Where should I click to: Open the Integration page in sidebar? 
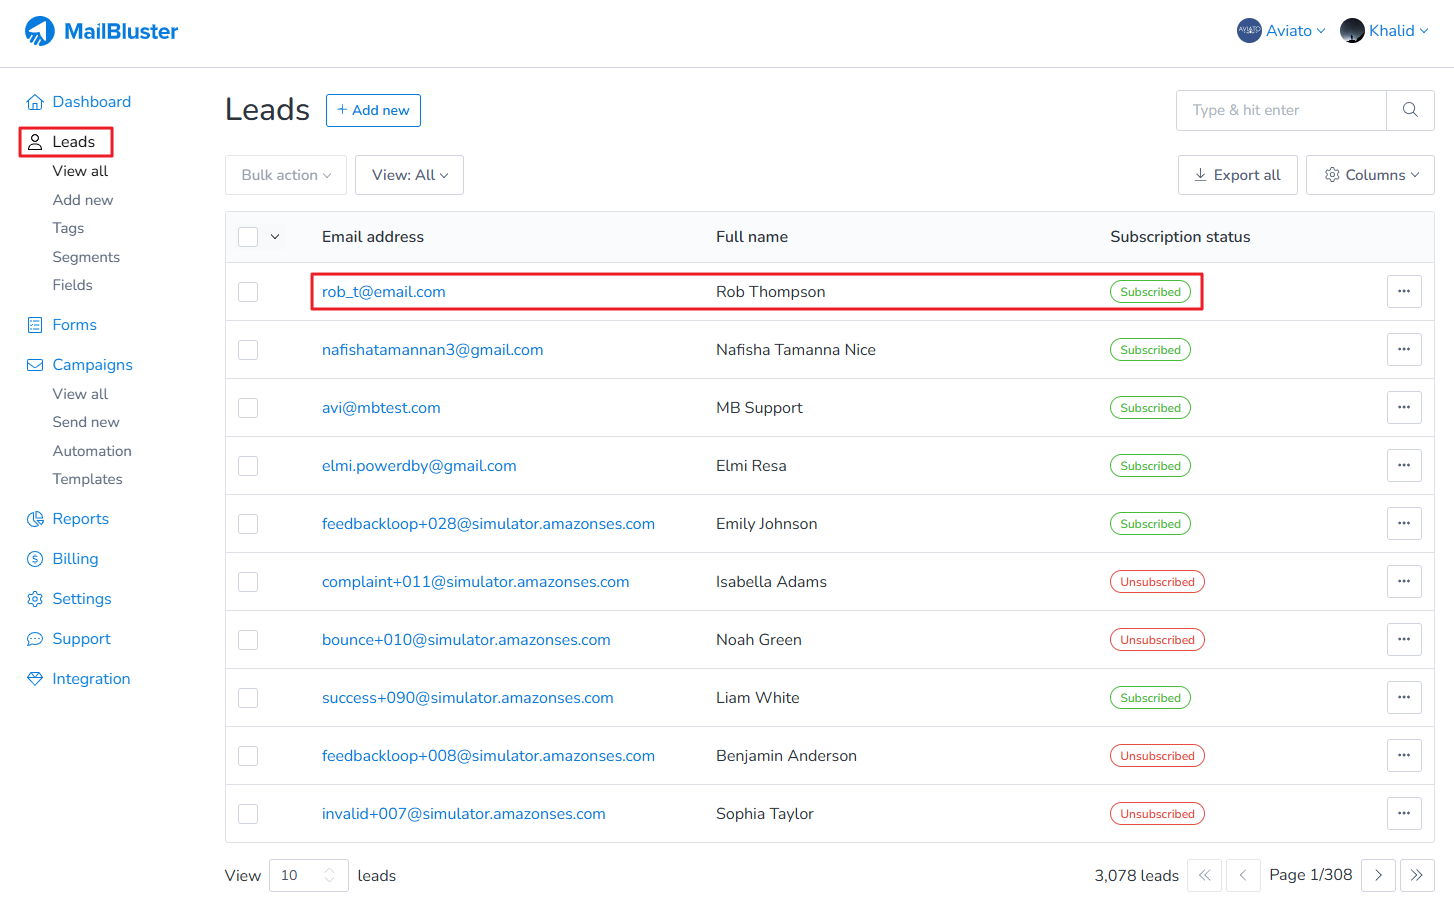91,679
